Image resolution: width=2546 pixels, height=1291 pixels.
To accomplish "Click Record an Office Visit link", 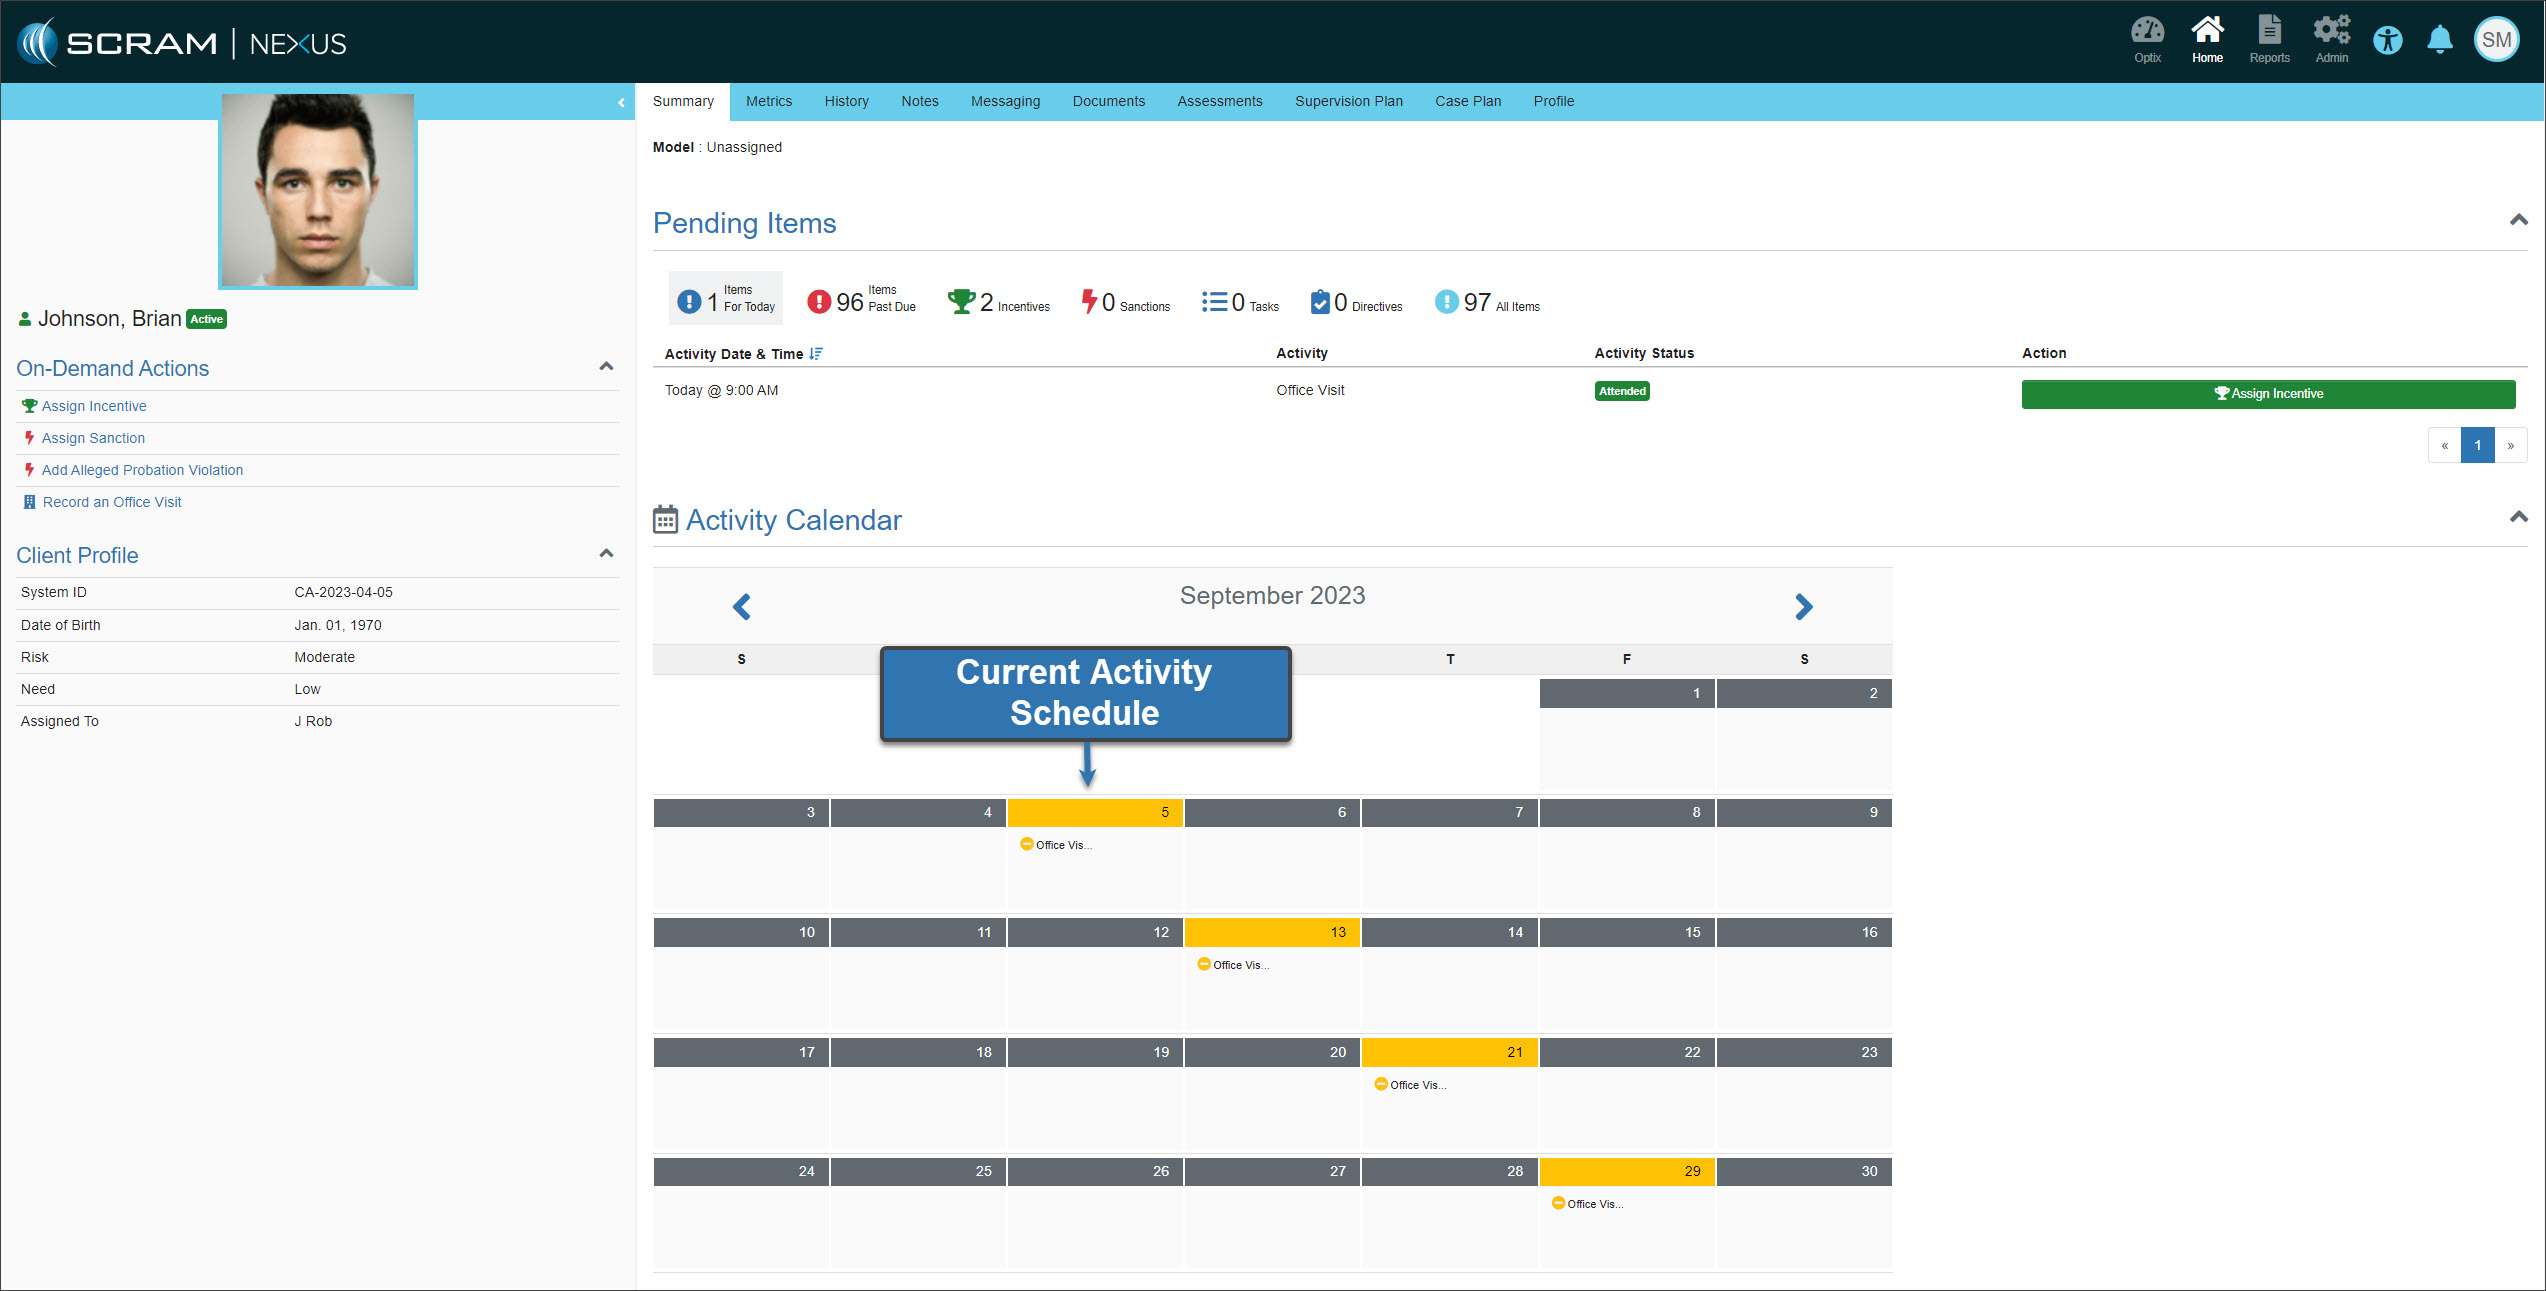I will [x=112, y=502].
